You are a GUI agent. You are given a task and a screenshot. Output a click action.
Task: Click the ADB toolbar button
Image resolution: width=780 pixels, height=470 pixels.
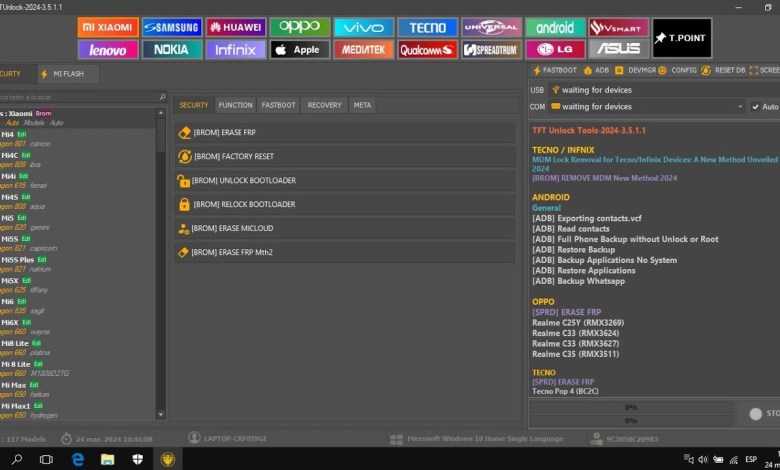coord(596,70)
